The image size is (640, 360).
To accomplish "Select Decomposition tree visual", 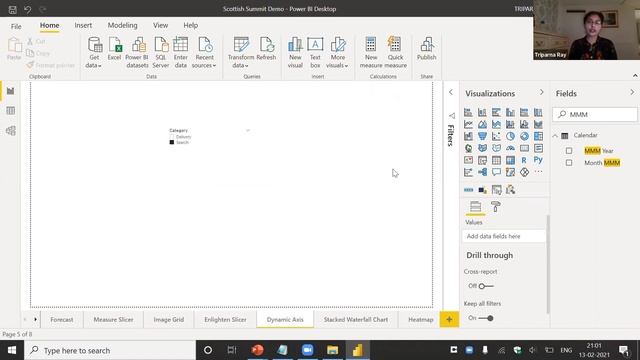I will point(482,172).
